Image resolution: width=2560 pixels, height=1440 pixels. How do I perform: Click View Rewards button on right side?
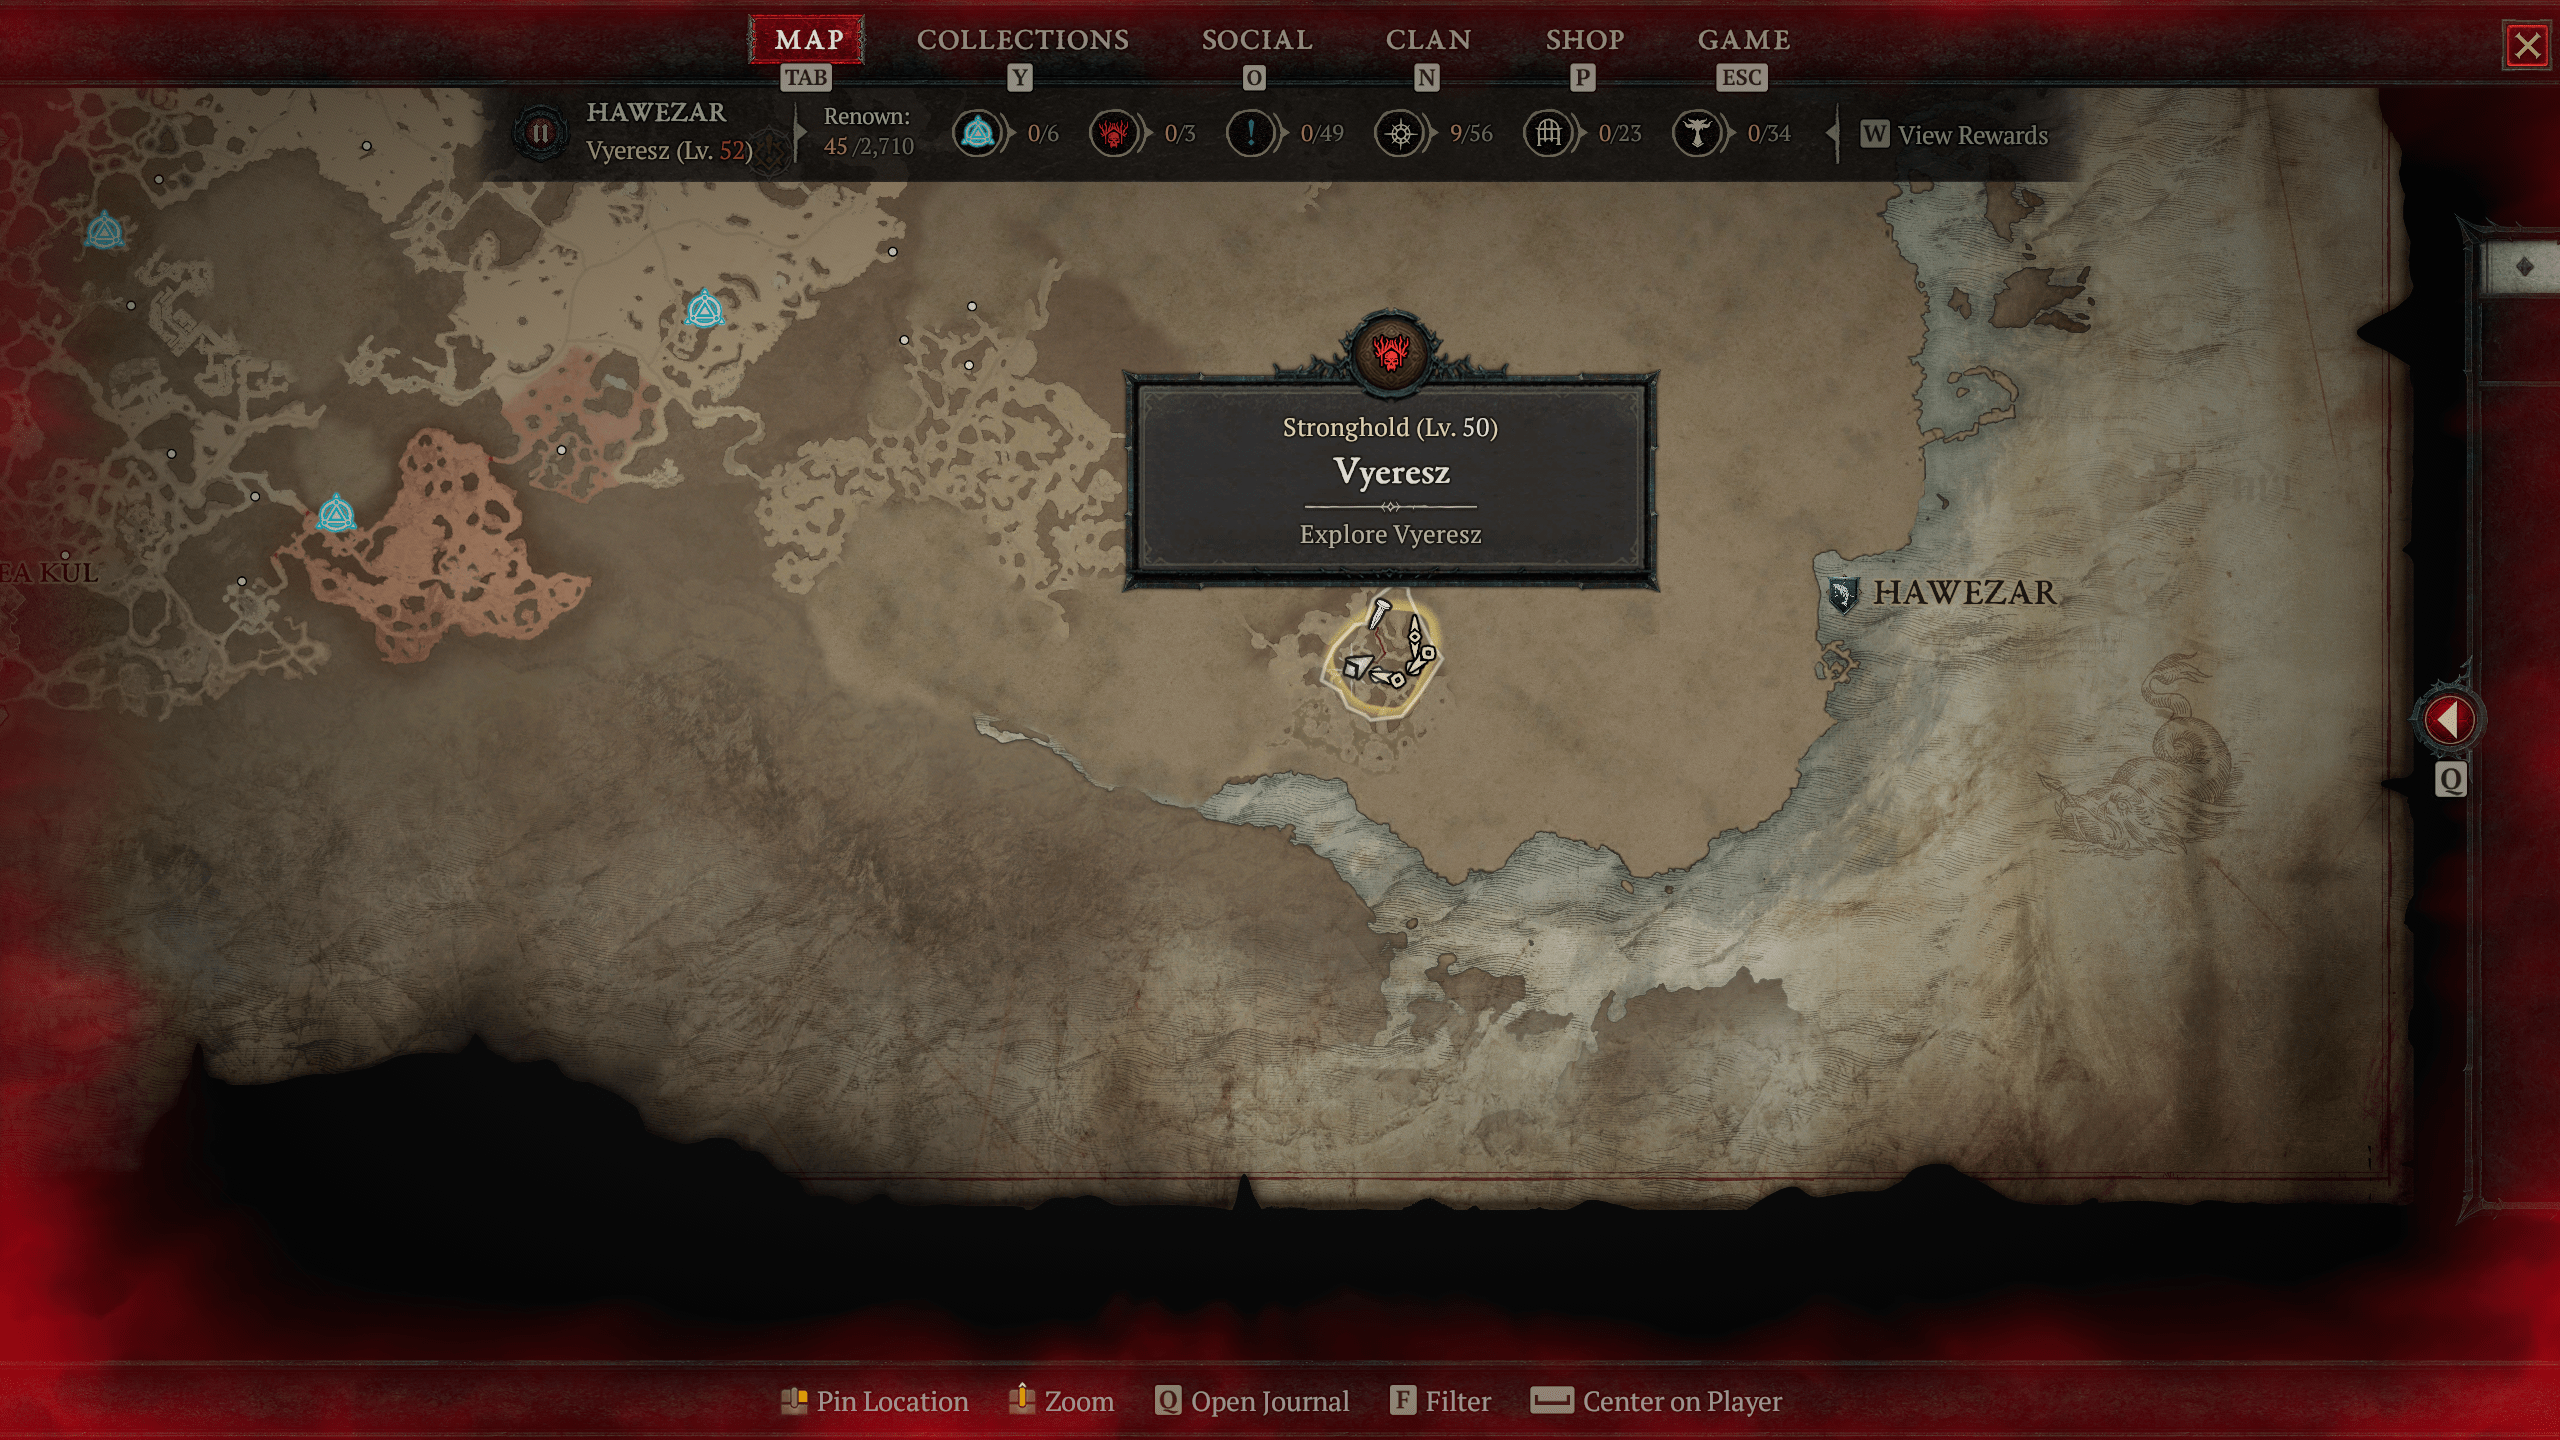coord(1955,134)
